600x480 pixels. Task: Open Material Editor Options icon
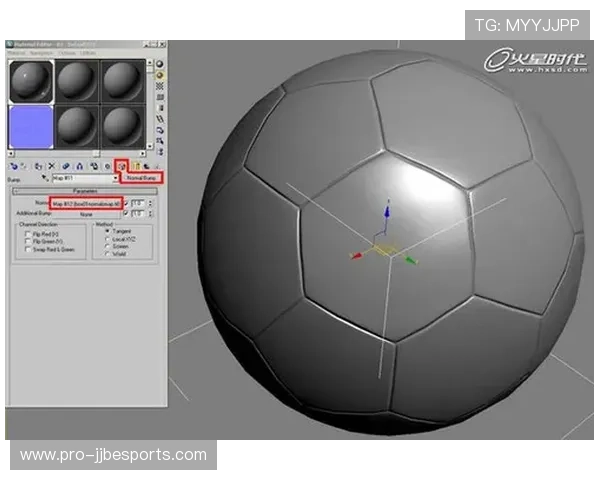pyautogui.click(x=160, y=131)
